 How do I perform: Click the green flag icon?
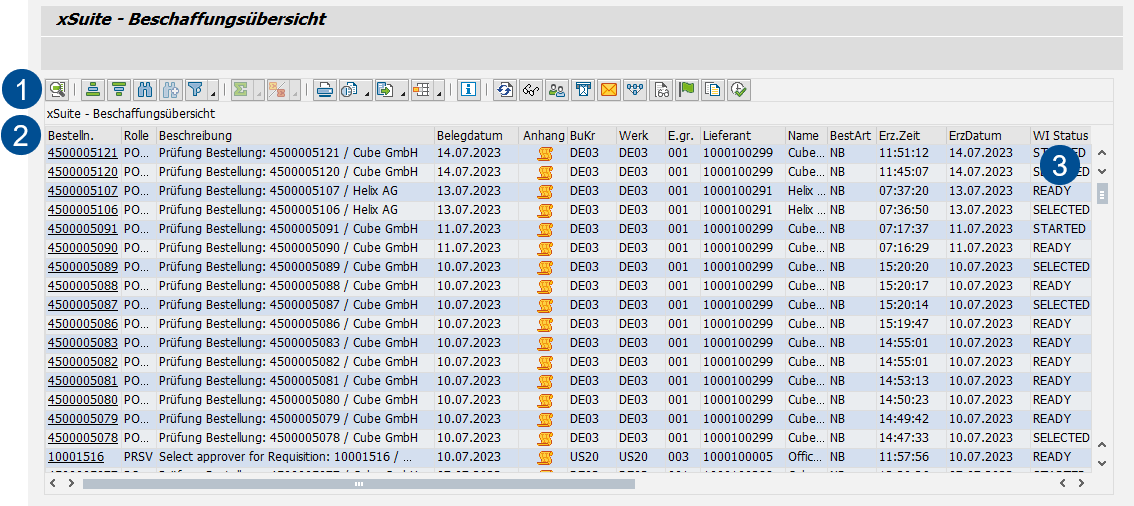tap(687, 90)
